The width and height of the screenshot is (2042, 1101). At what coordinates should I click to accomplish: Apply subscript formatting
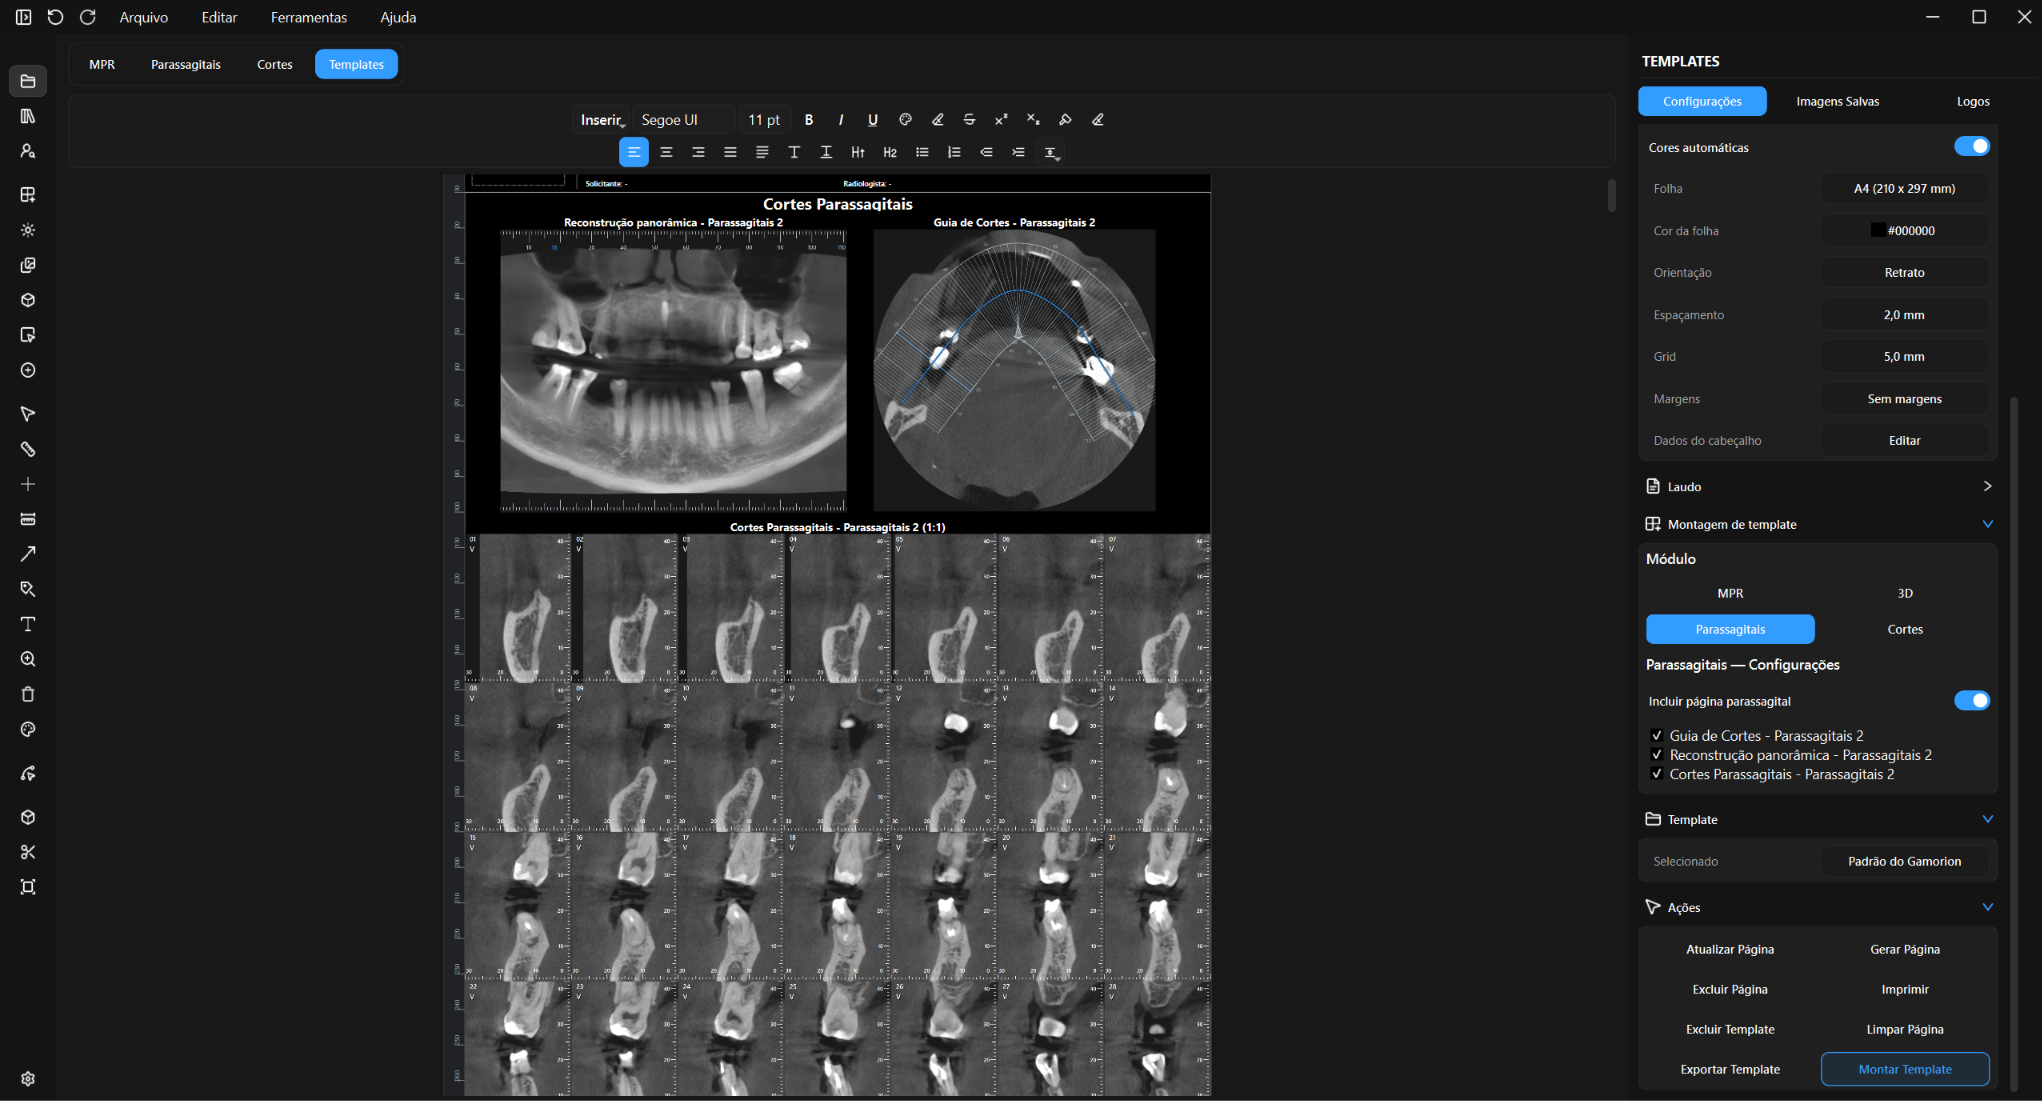click(x=1033, y=120)
